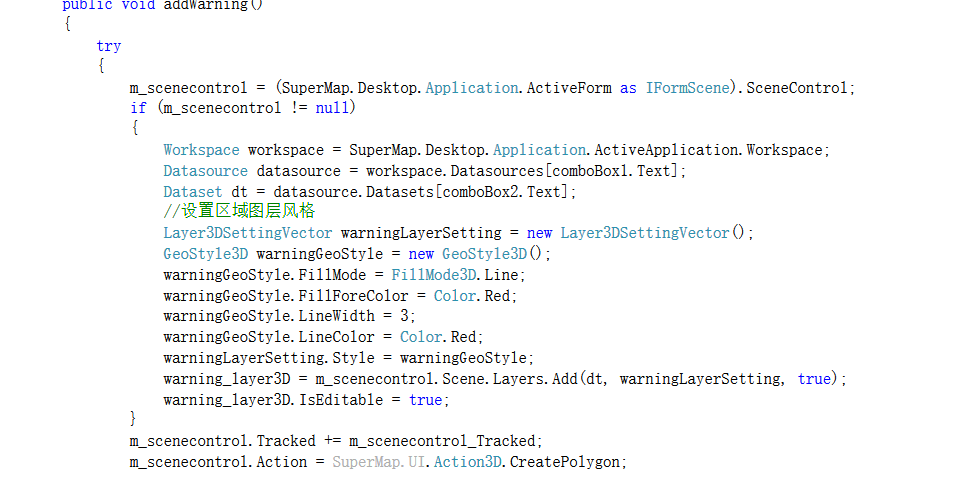Click 'SceneControl' property at line end
The height and width of the screenshot is (503, 970).
coord(797,88)
